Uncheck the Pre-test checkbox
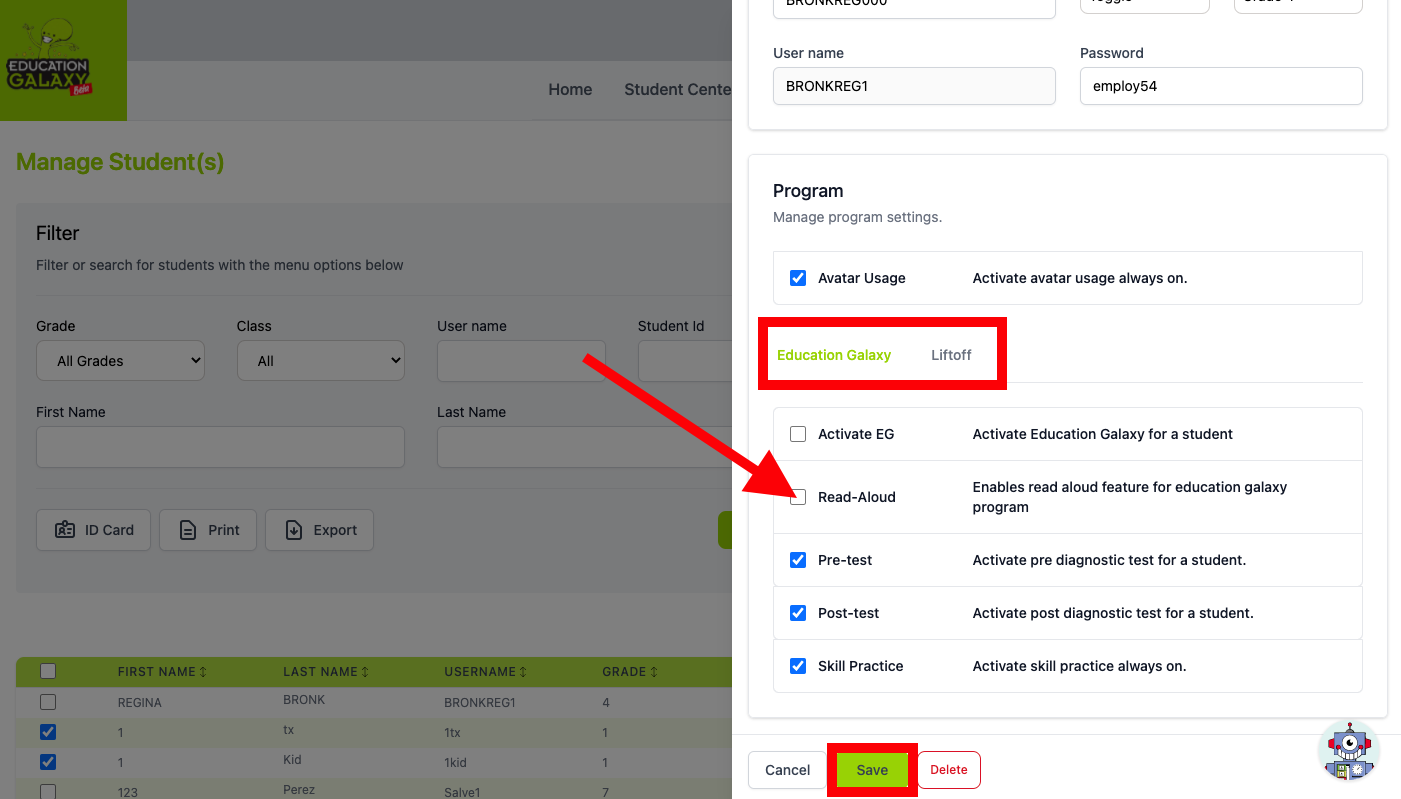Screen dimensions: 1401x799 [798, 560]
